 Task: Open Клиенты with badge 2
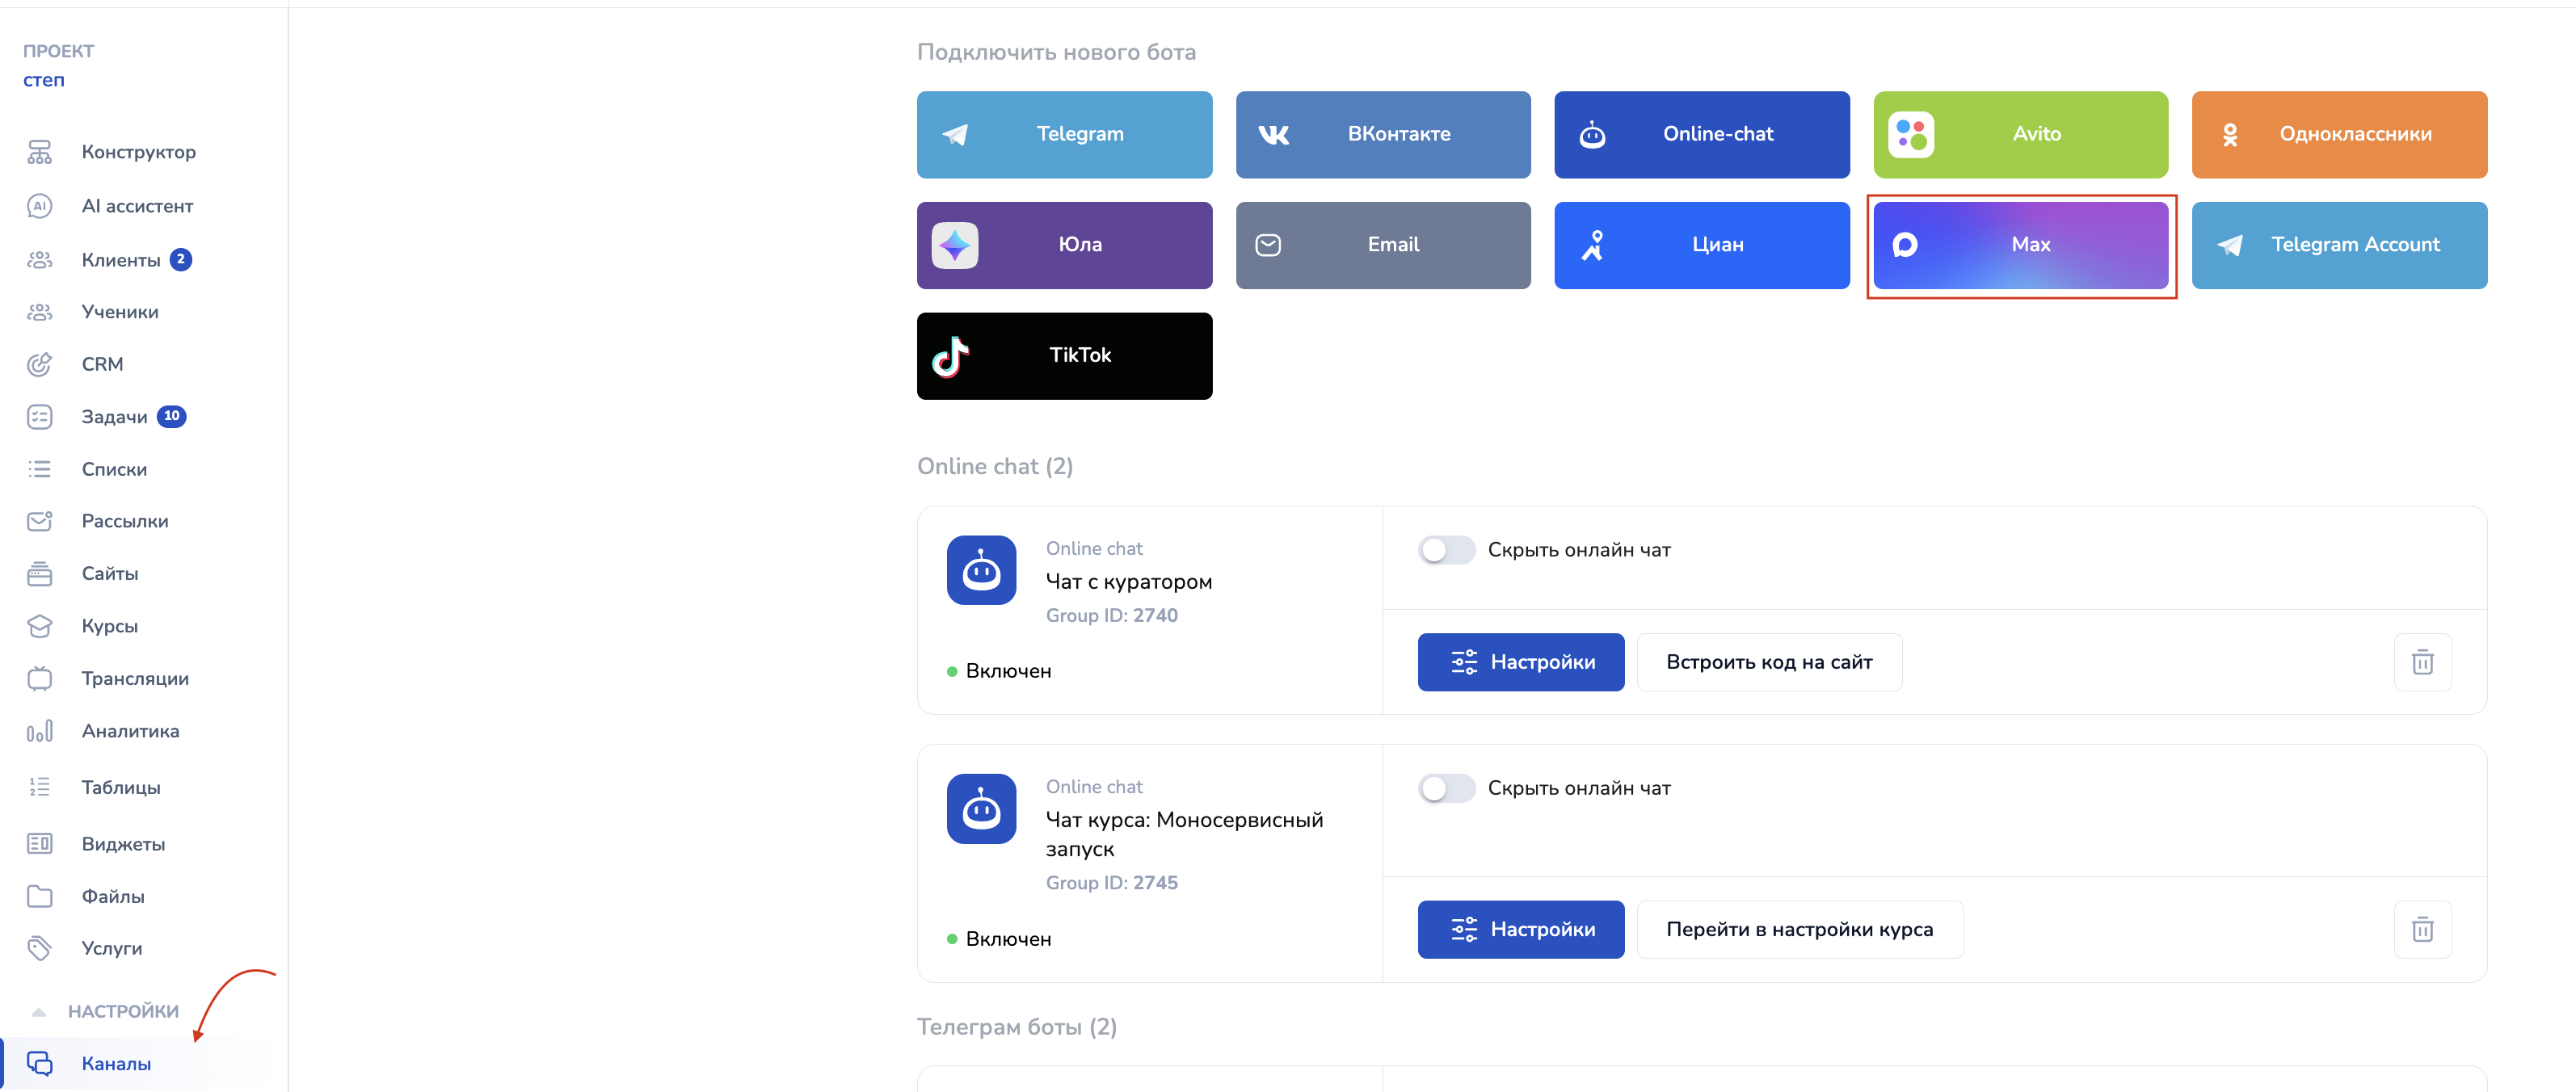point(120,260)
